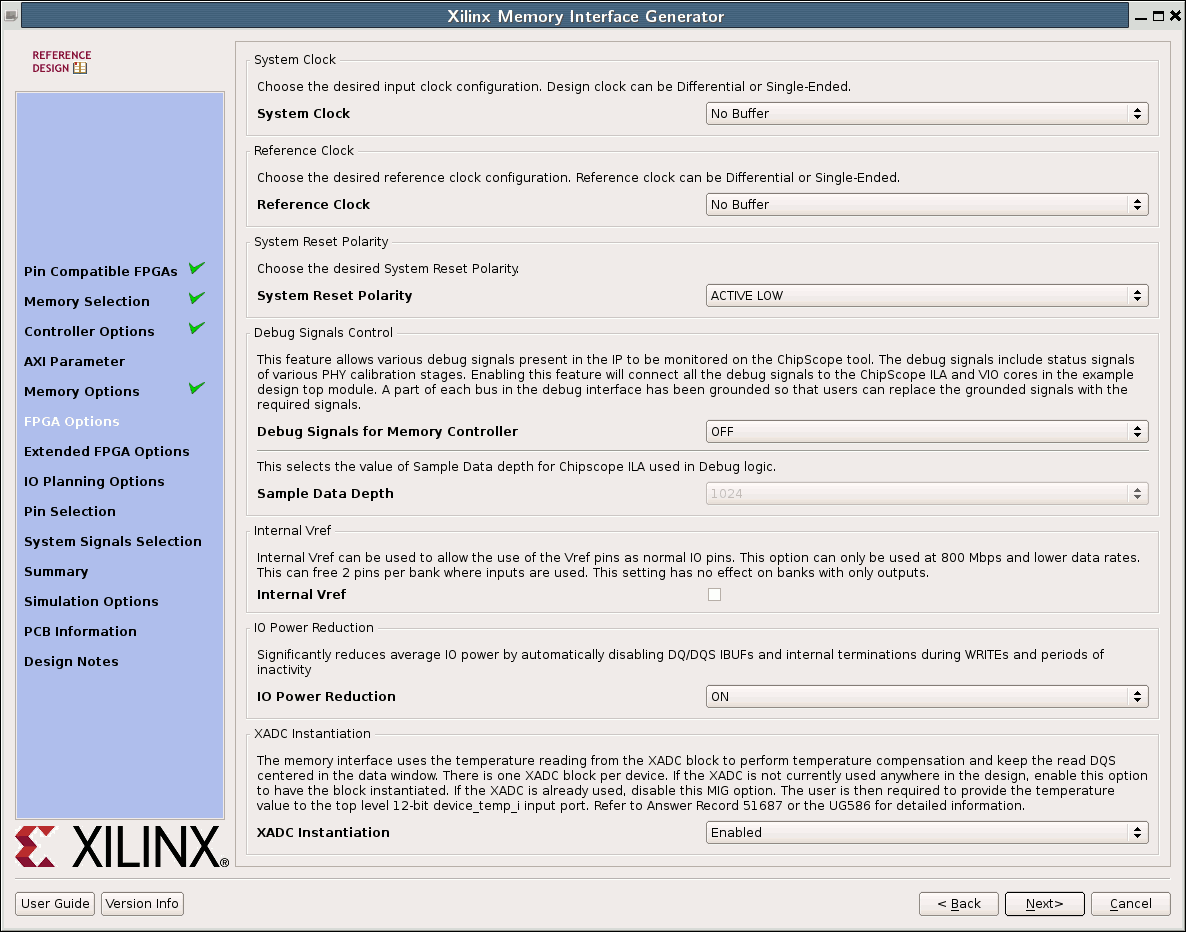Go back with the Back button
The image size is (1186, 932).
(x=958, y=903)
